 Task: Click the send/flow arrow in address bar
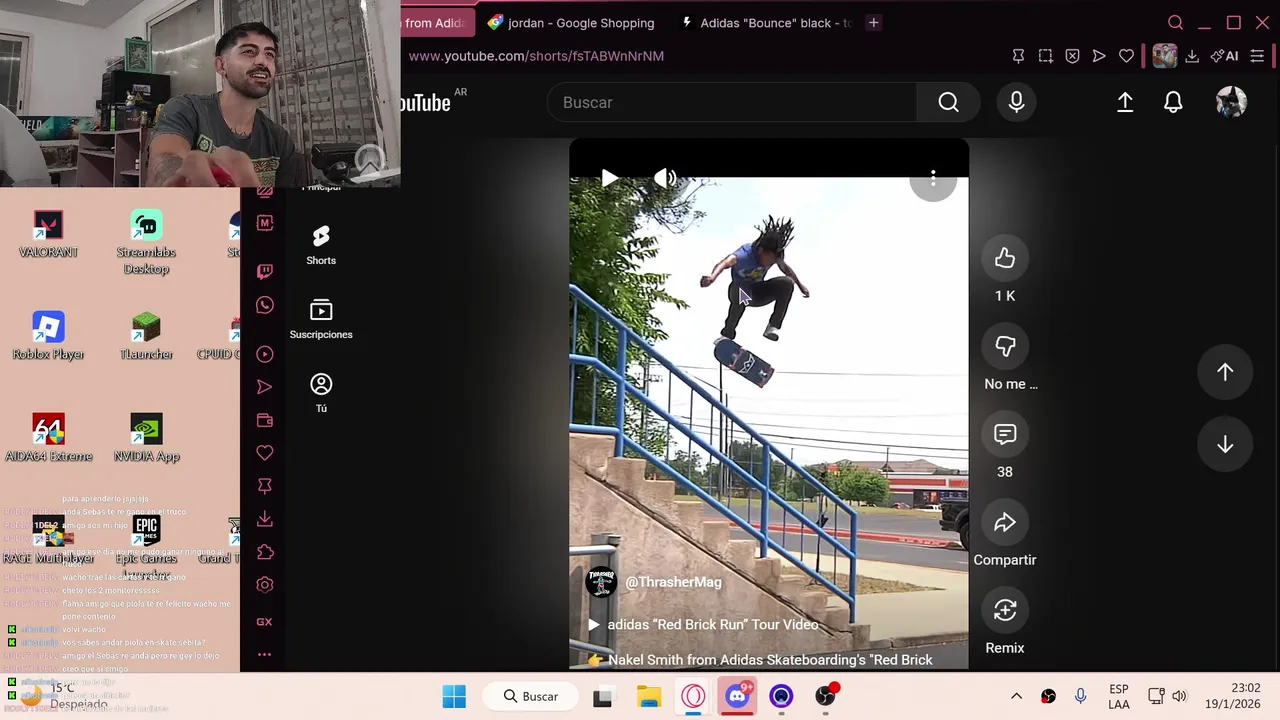pyautogui.click(x=1099, y=56)
